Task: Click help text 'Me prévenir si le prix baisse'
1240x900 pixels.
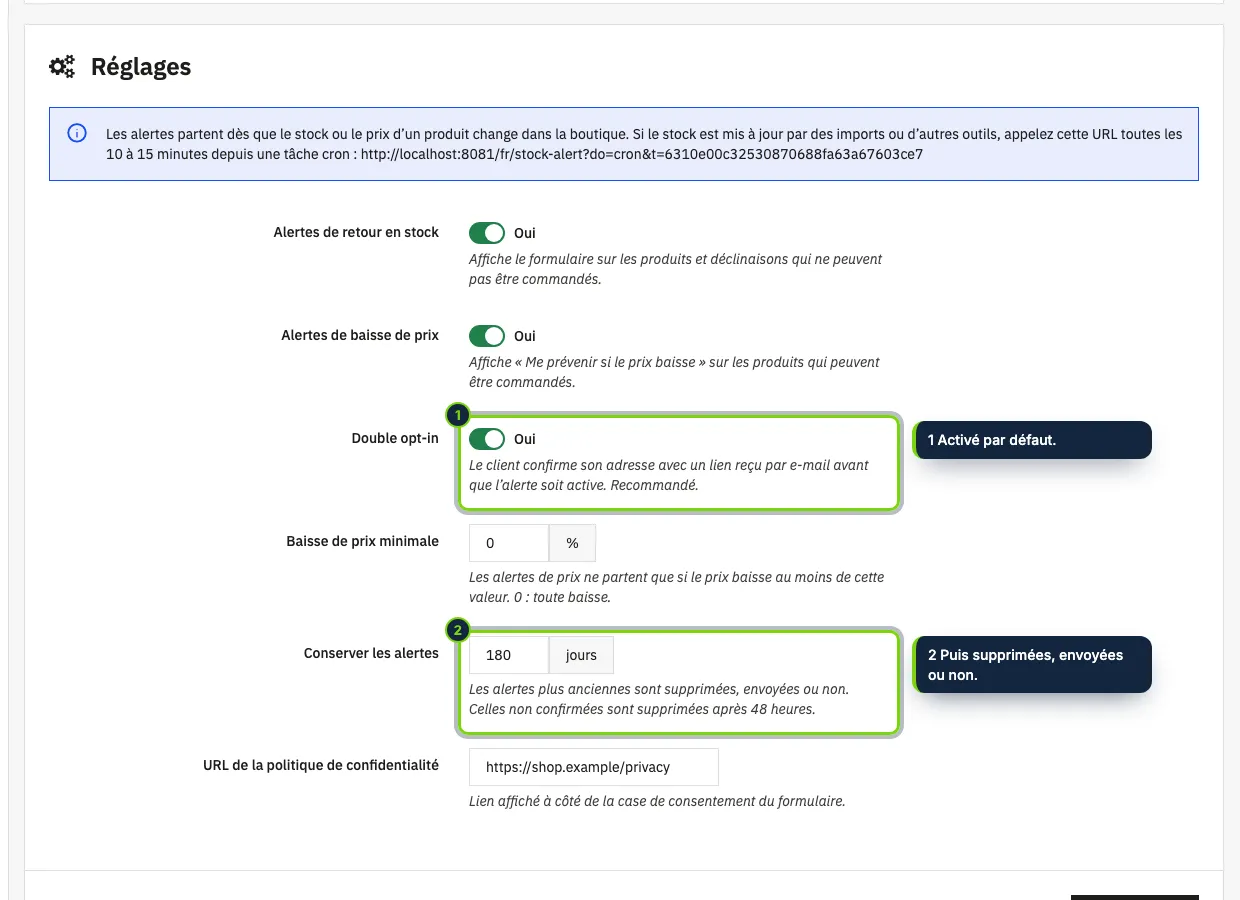Action: tap(674, 372)
